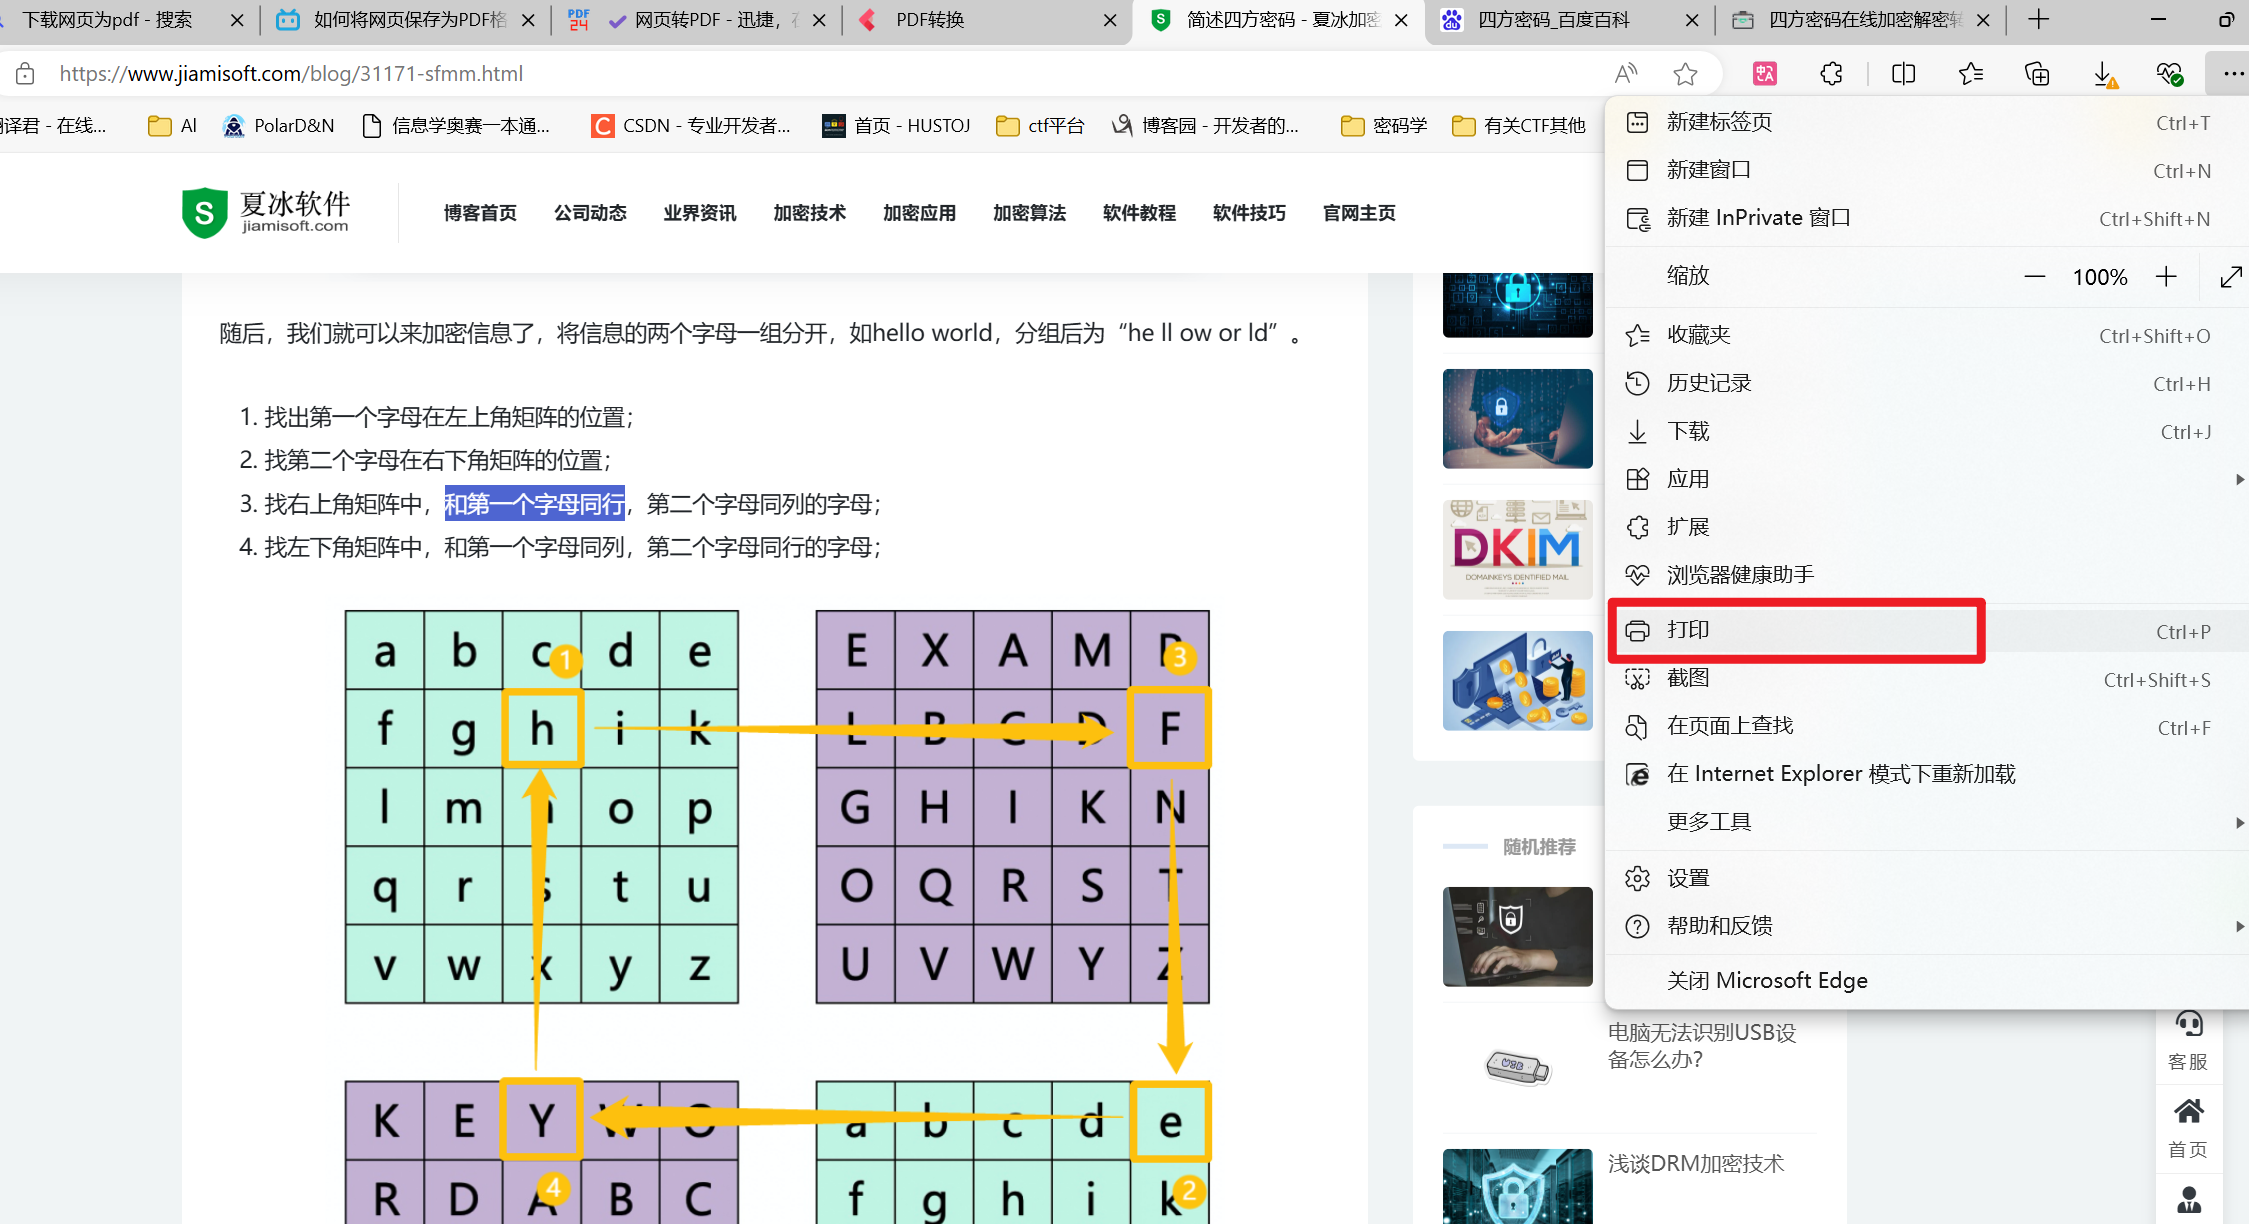Switch to the 四方密码_百度百科 tab
This screenshot has width=2249, height=1224.
point(1553,20)
